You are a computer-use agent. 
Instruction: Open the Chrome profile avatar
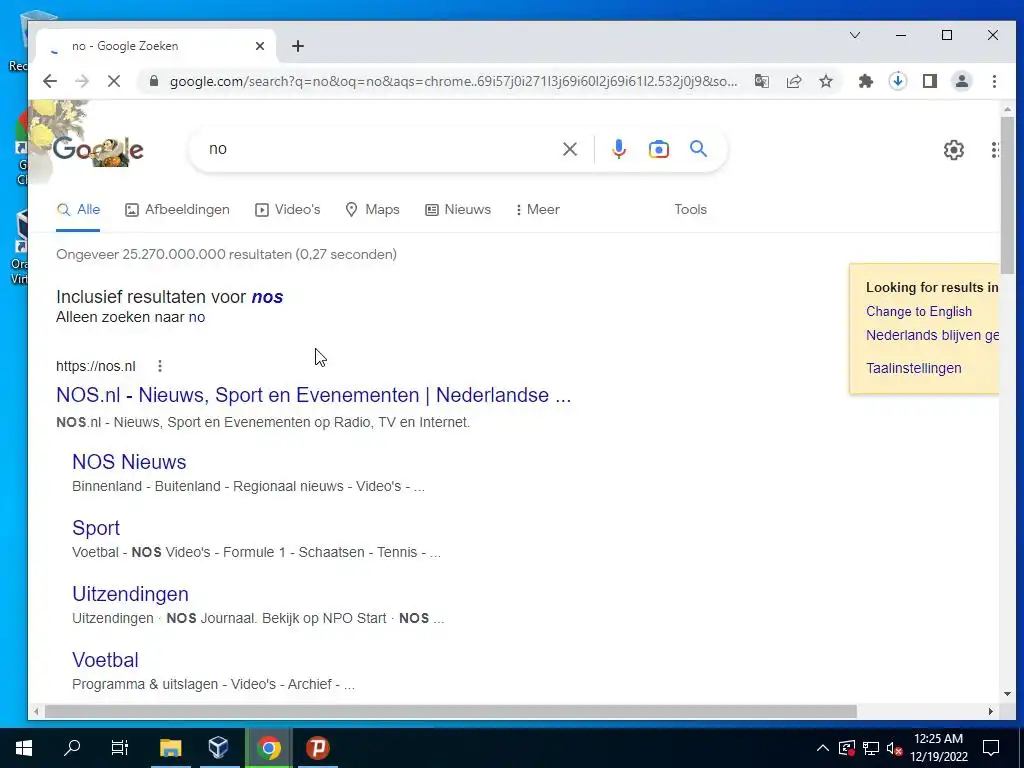click(x=962, y=81)
